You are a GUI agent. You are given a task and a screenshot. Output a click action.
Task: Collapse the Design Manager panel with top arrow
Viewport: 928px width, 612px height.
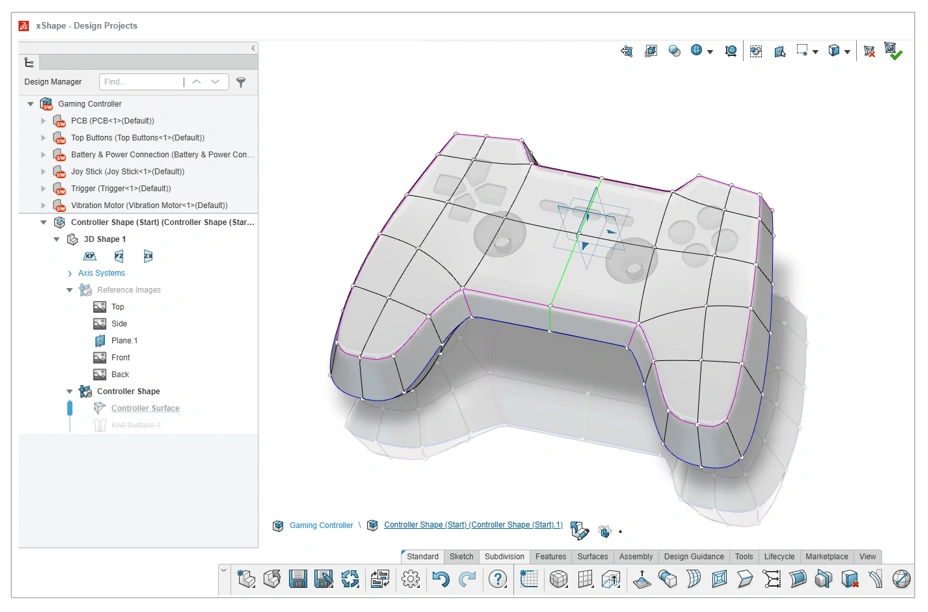pyautogui.click(x=253, y=48)
